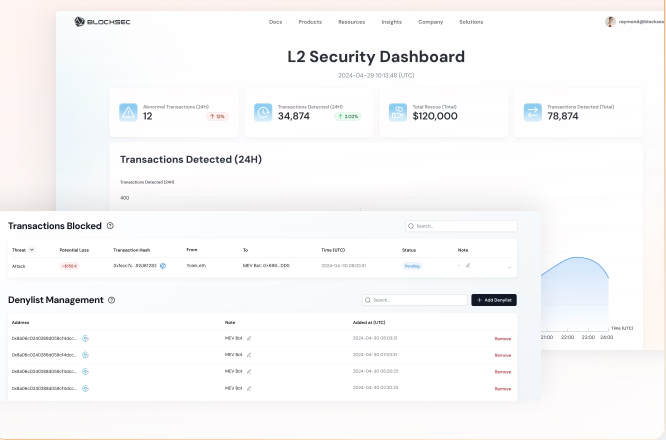The height and width of the screenshot is (440, 666).
Task: Edit MEV Bot note added 00:03:31
Action: coord(249,338)
